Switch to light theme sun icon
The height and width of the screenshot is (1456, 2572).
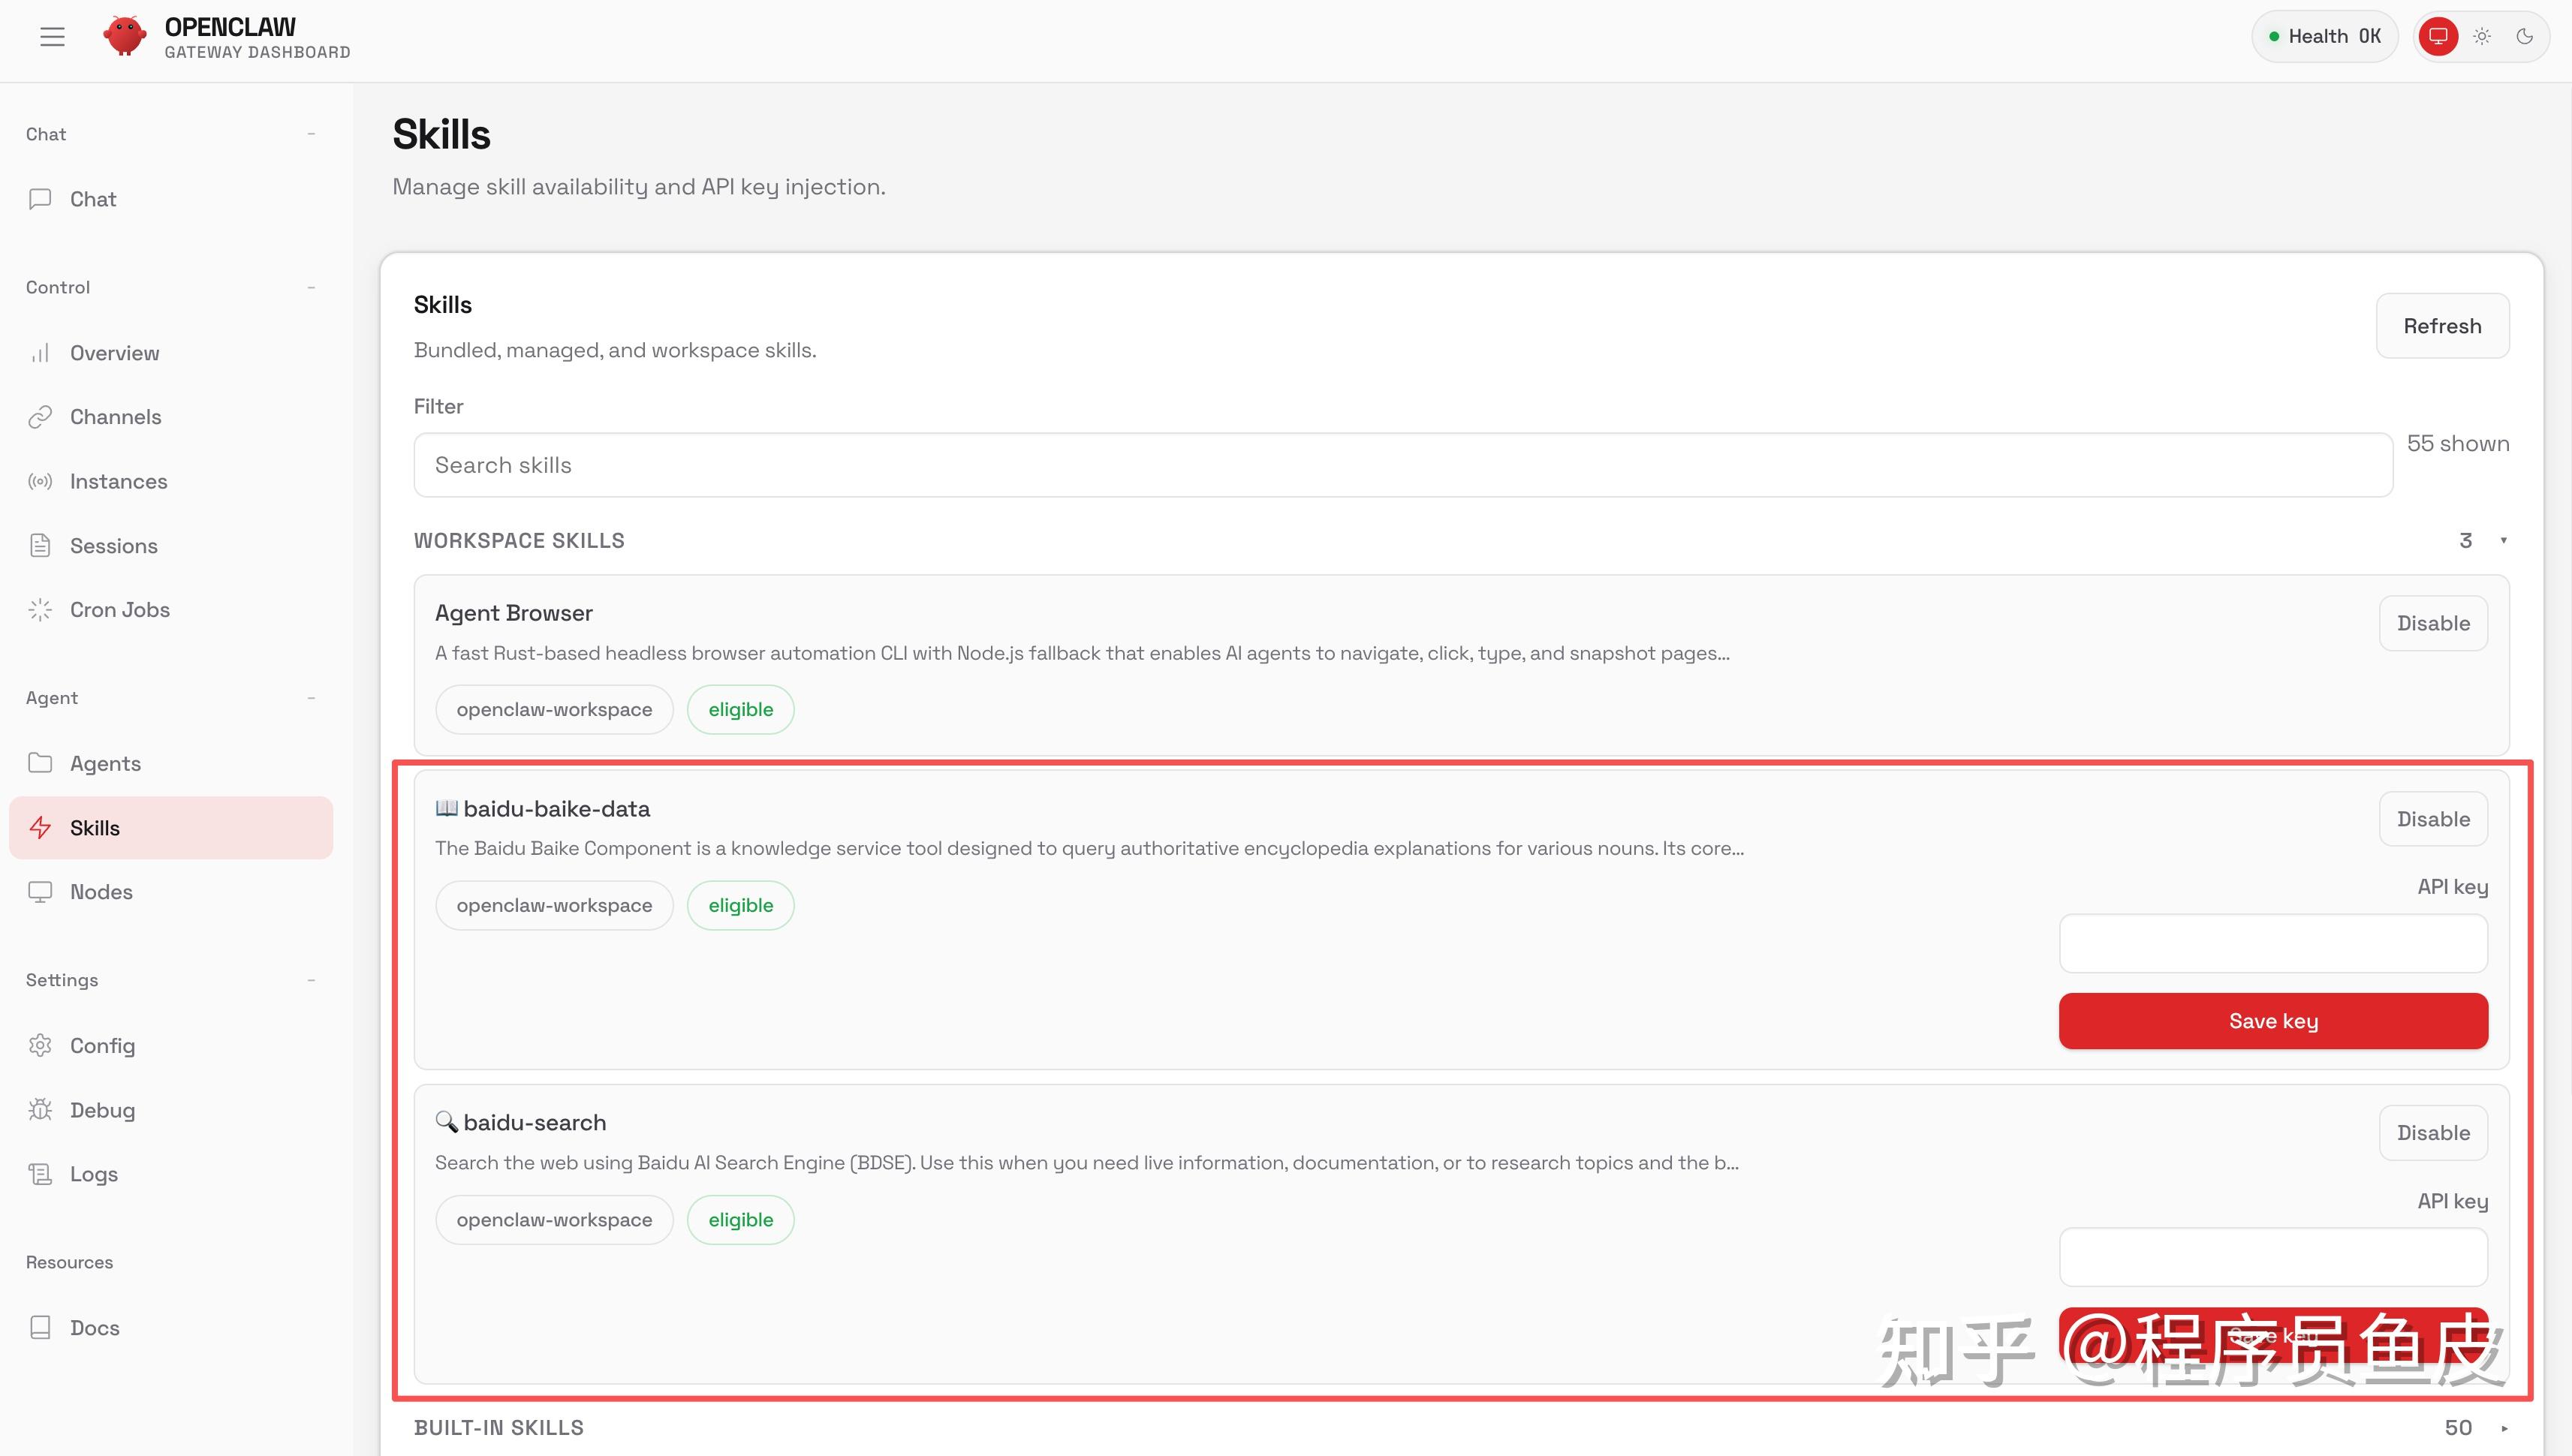pos(2482,37)
